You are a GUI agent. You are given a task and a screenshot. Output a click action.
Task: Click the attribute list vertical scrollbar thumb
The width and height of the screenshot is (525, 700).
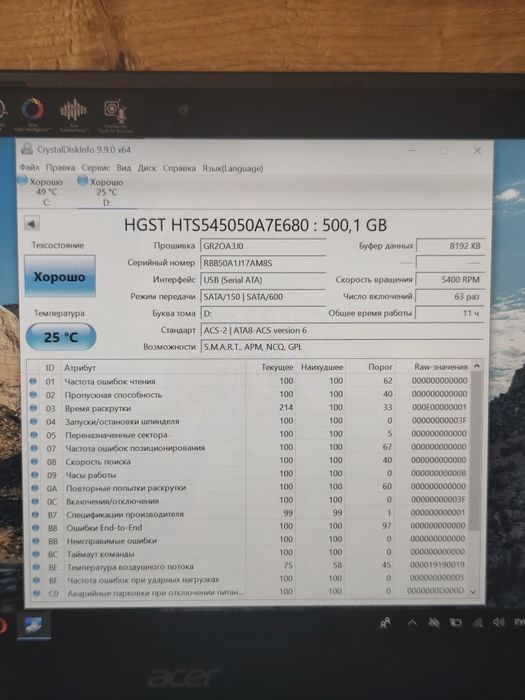click(x=476, y=451)
